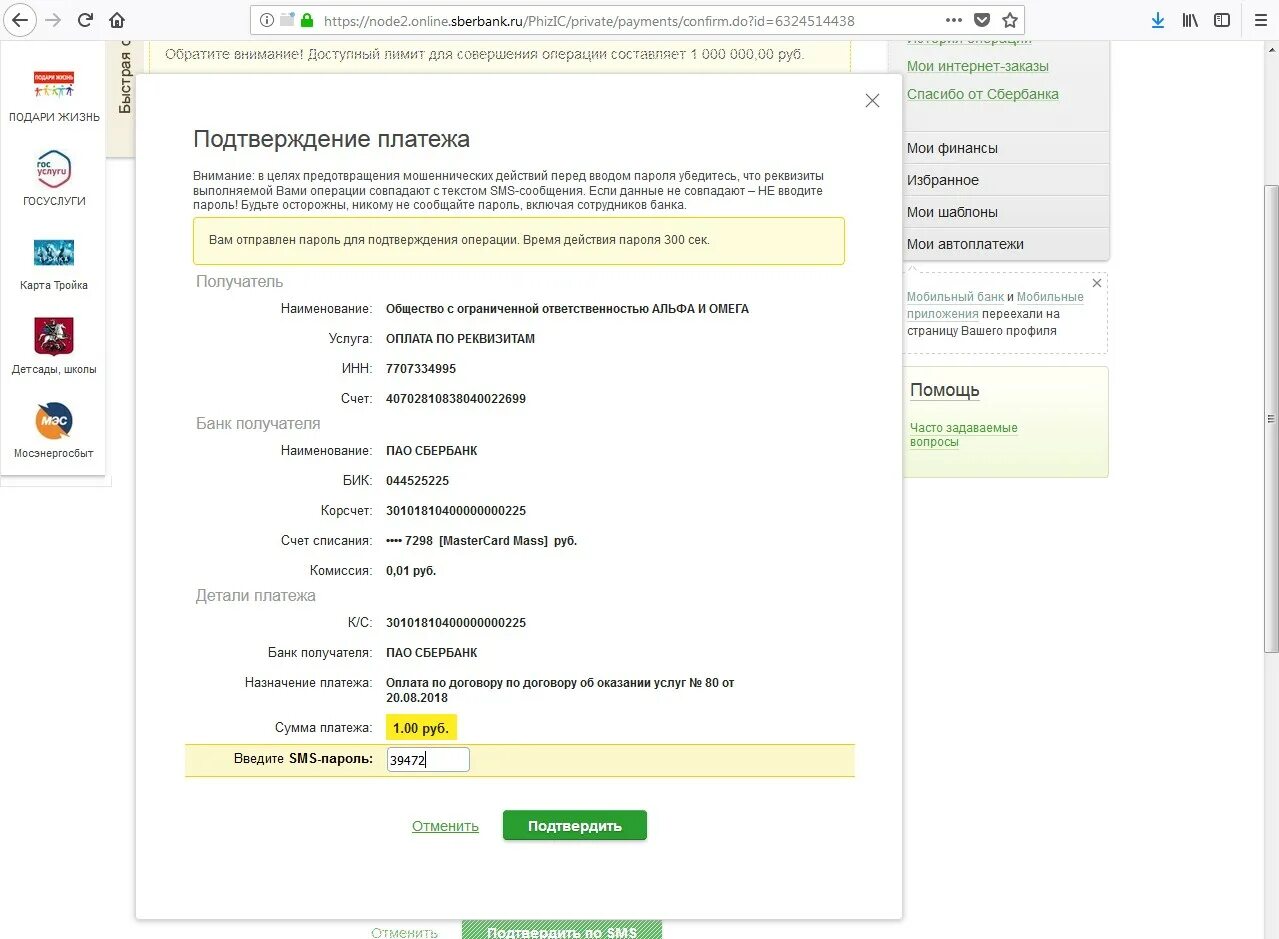Click the SMS-пароль input field

(x=428, y=760)
